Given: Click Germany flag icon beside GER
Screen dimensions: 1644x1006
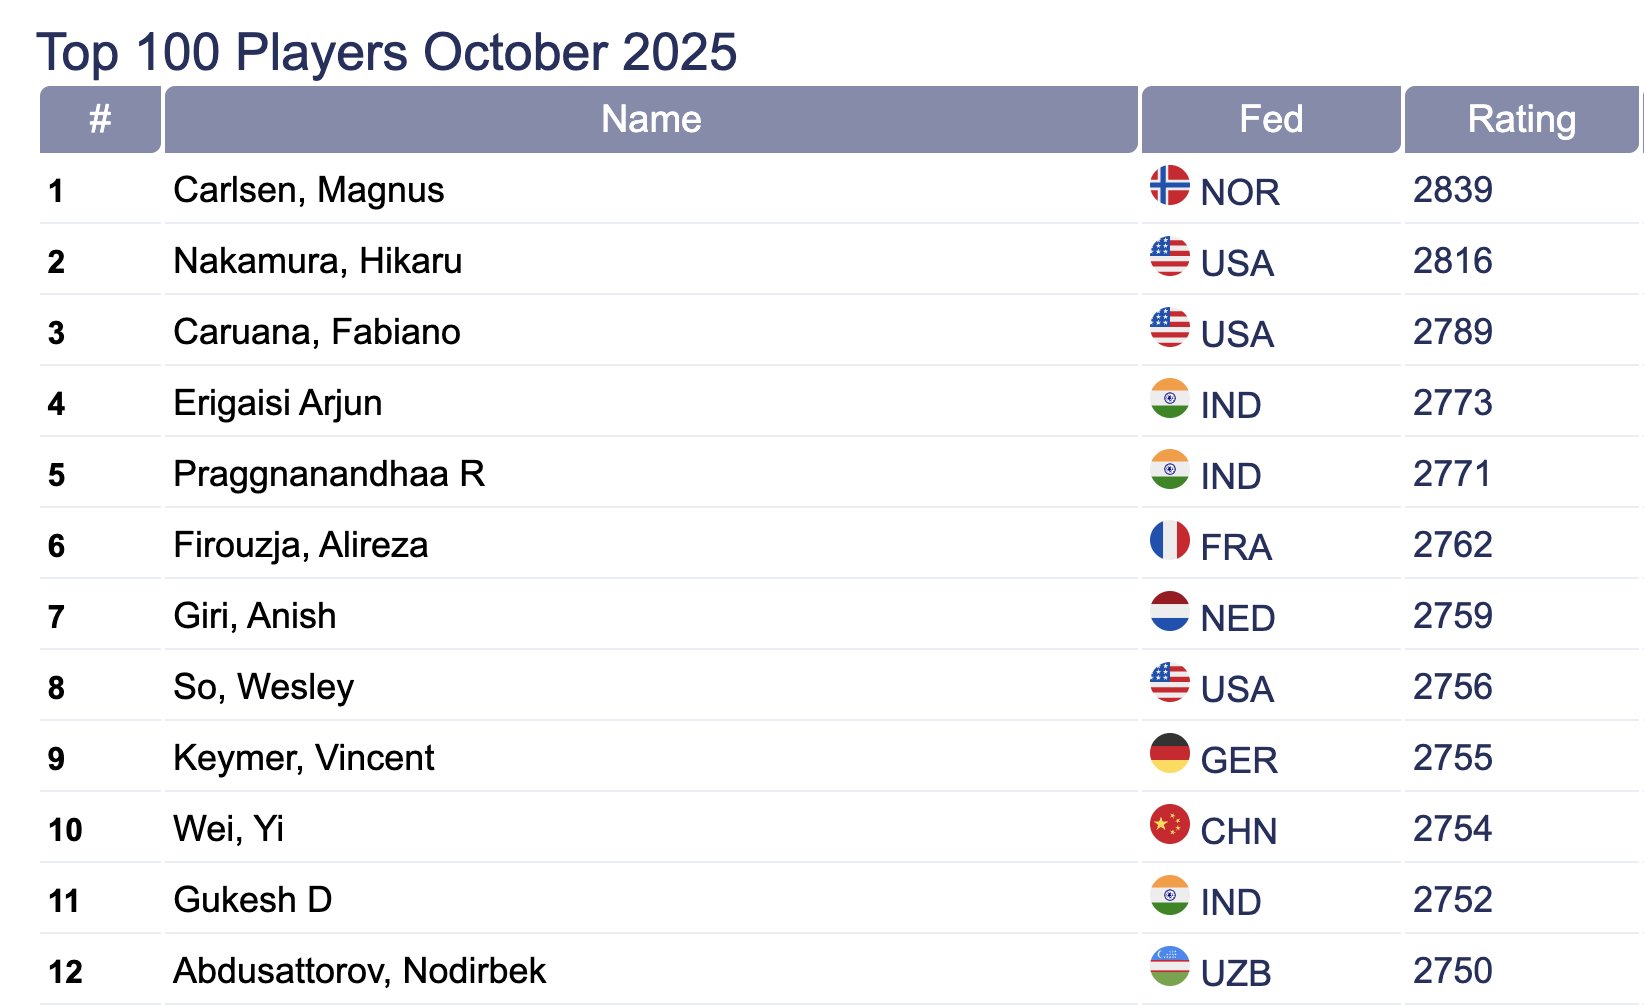Looking at the screenshot, I should (1169, 753).
